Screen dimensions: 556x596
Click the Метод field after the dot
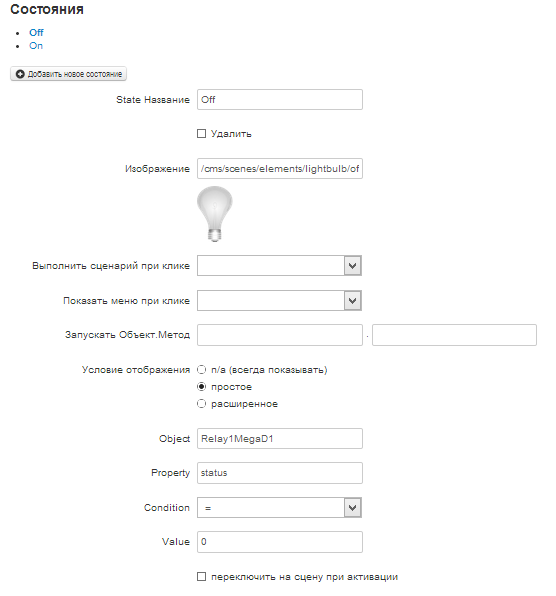pos(455,335)
